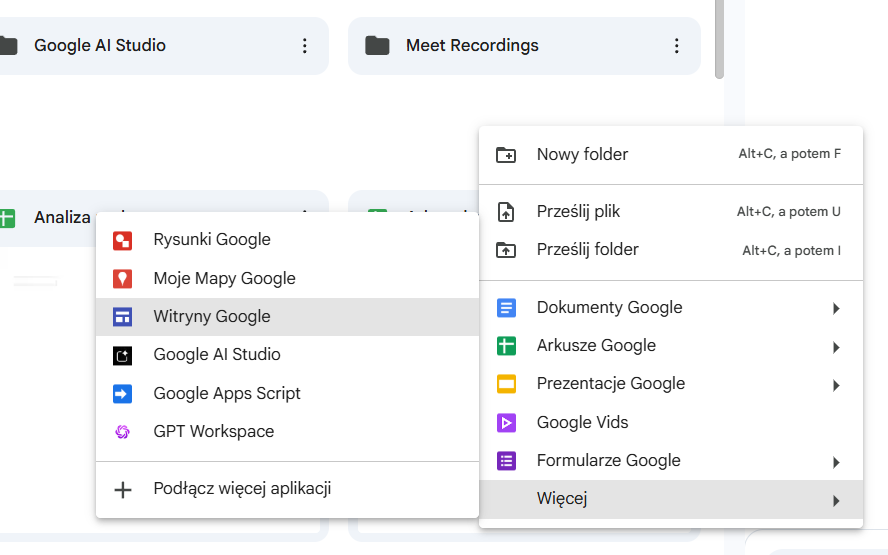Viewport: 888px width, 555px height.
Task: Choose Więcej in the context menu
Action: [x=562, y=499]
